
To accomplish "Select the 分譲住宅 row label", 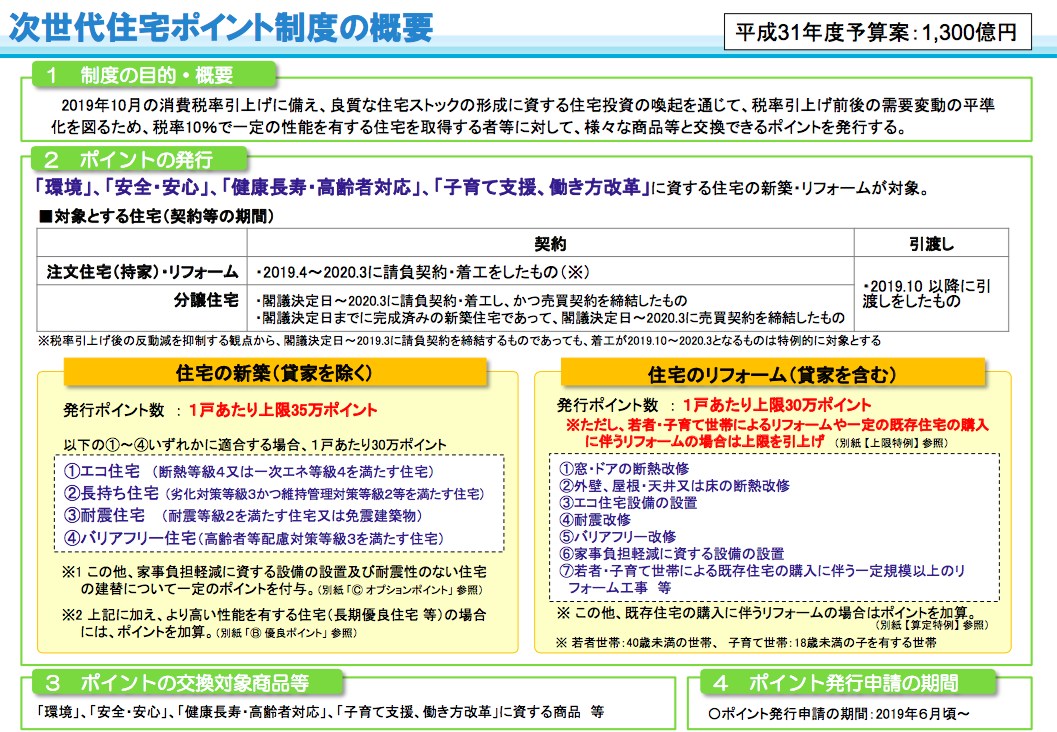I will point(205,299).
